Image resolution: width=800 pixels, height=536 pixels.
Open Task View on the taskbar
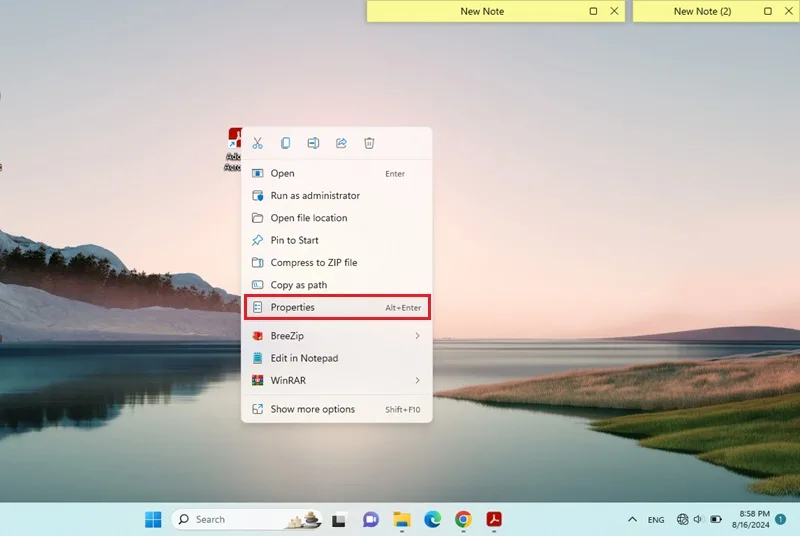339,520
